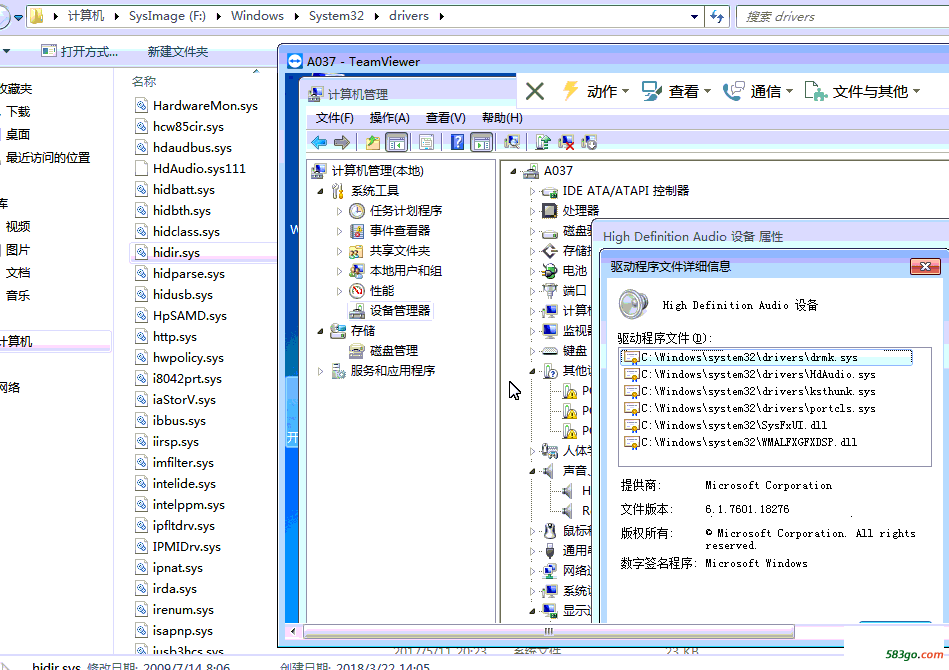Click the blue help question mark icon
Viewport: 949px width, 670px height.
coord(458,143)
